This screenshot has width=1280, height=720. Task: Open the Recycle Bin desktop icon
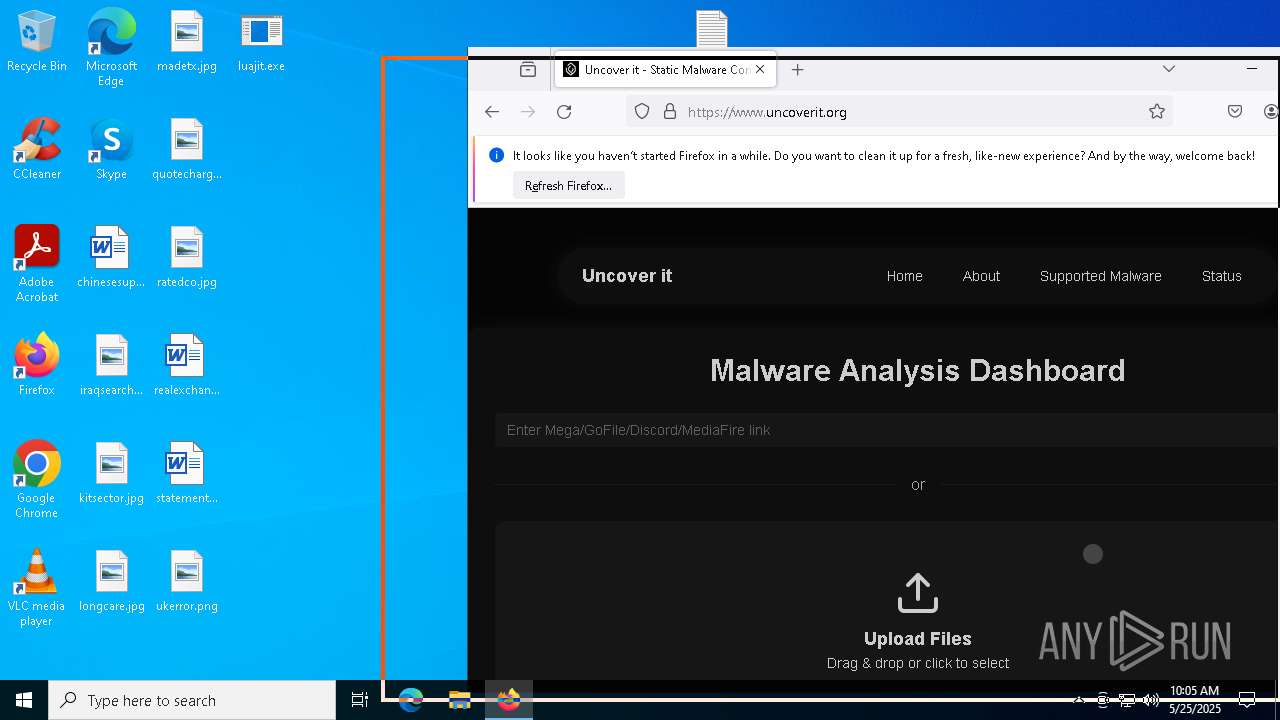coord(37,42)
